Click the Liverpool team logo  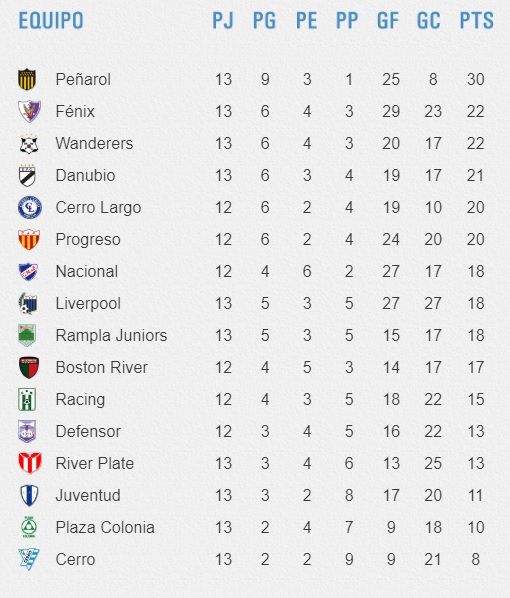click(x=28, y=304)
